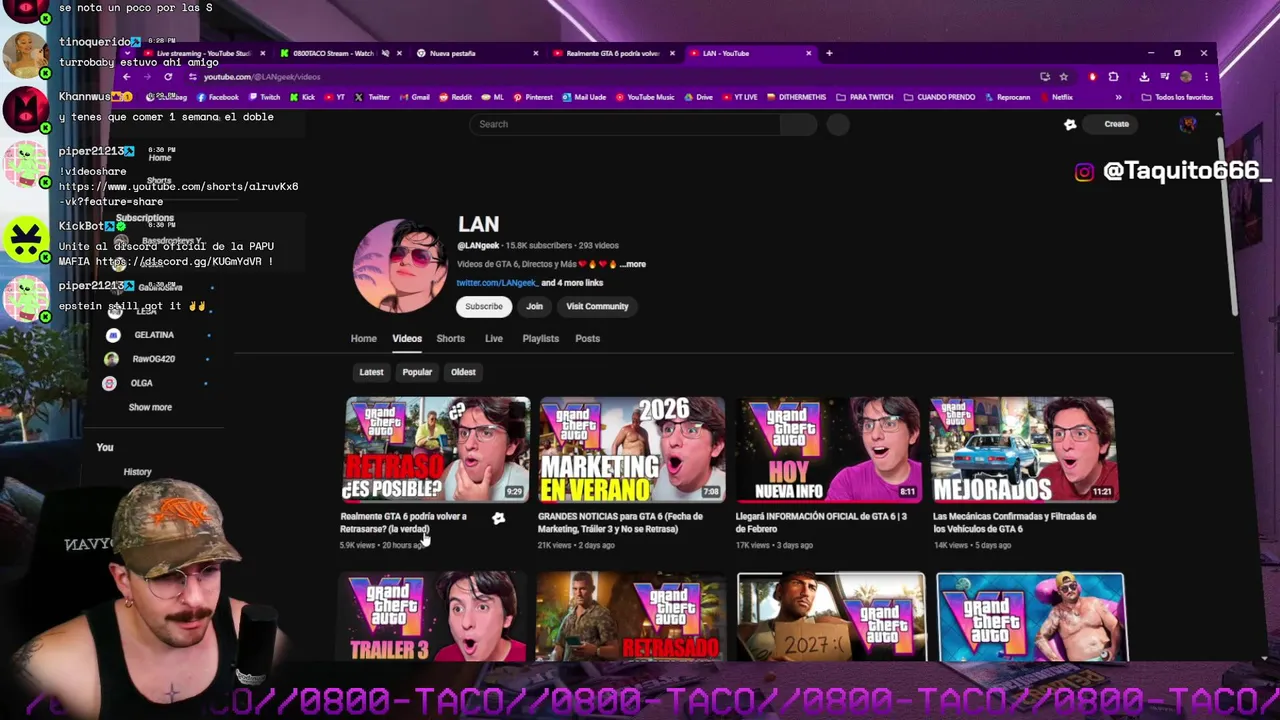Open the Gmail bookmark
This screenshot has height=720, width=1280.
(414, 97)
